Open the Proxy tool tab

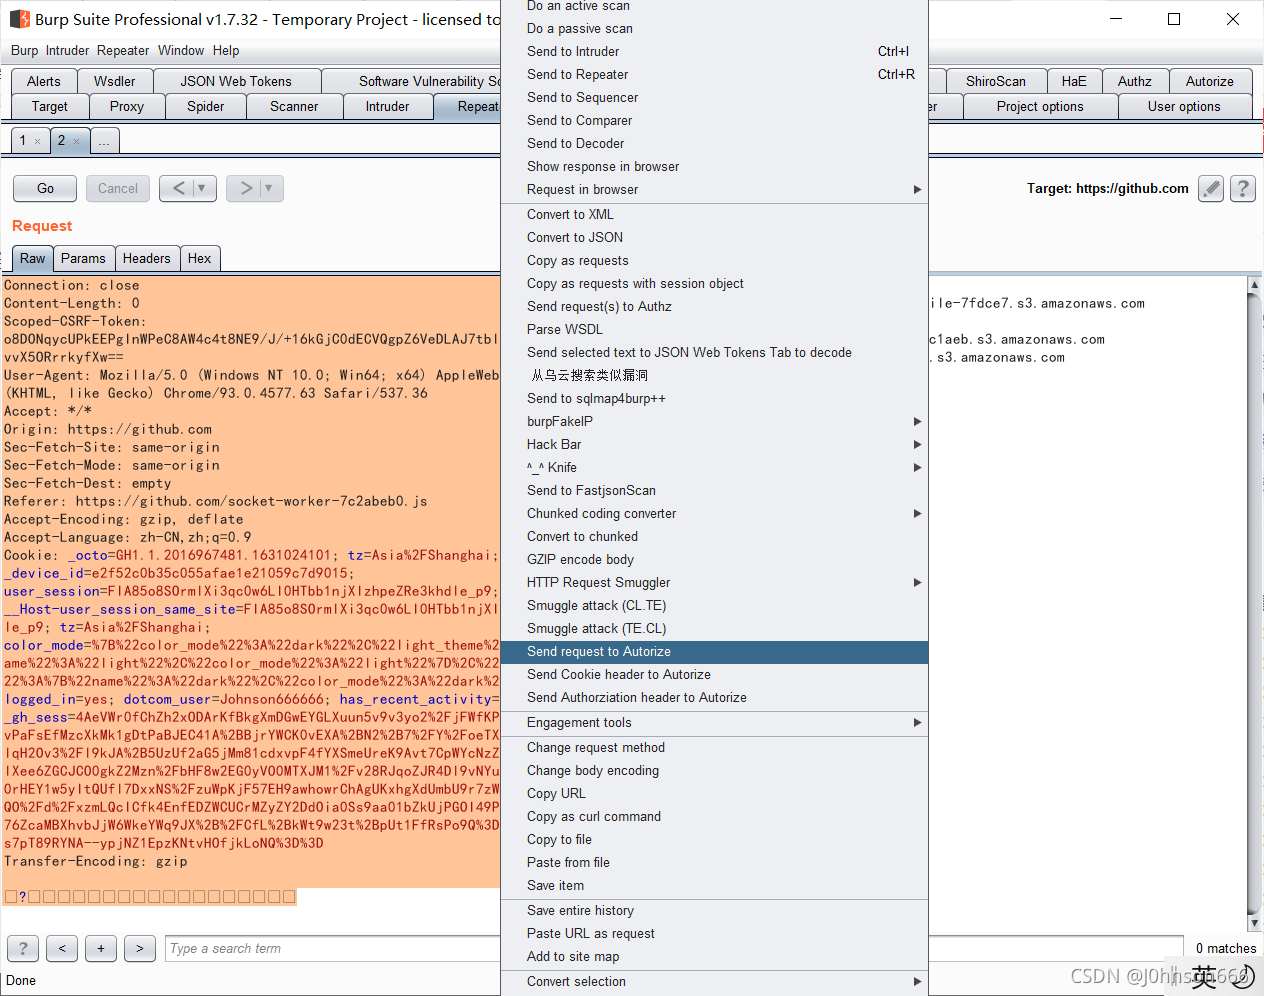[127, 107]
